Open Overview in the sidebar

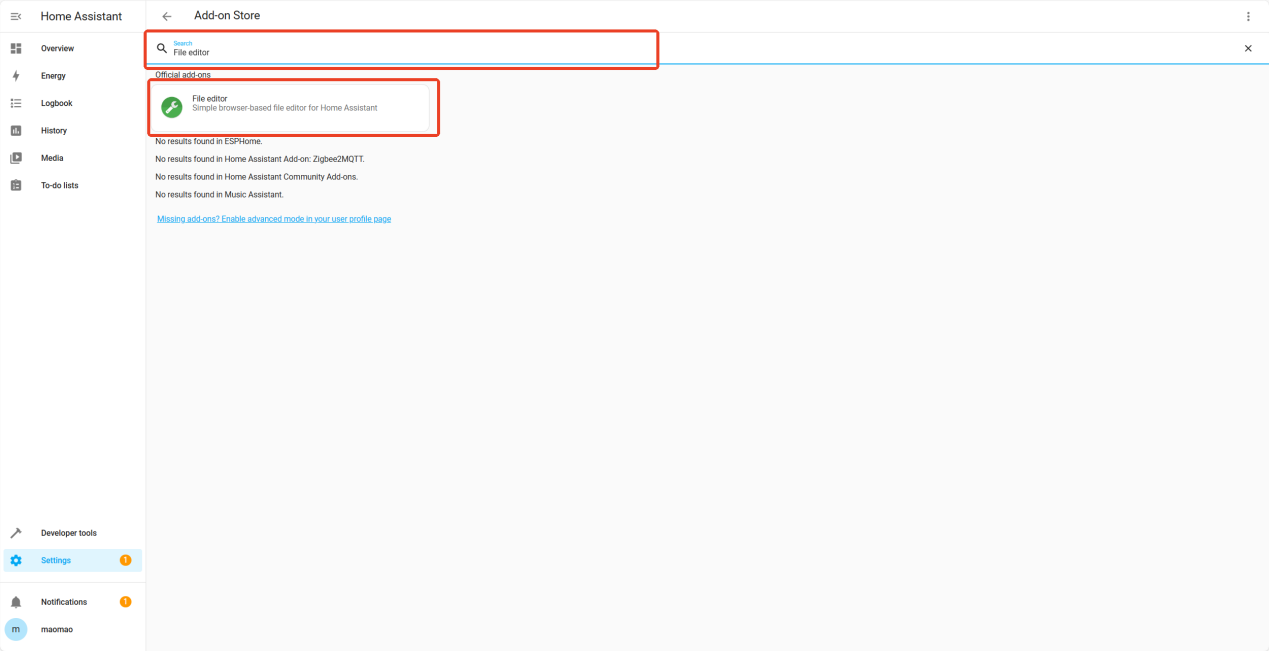point(73,48)
